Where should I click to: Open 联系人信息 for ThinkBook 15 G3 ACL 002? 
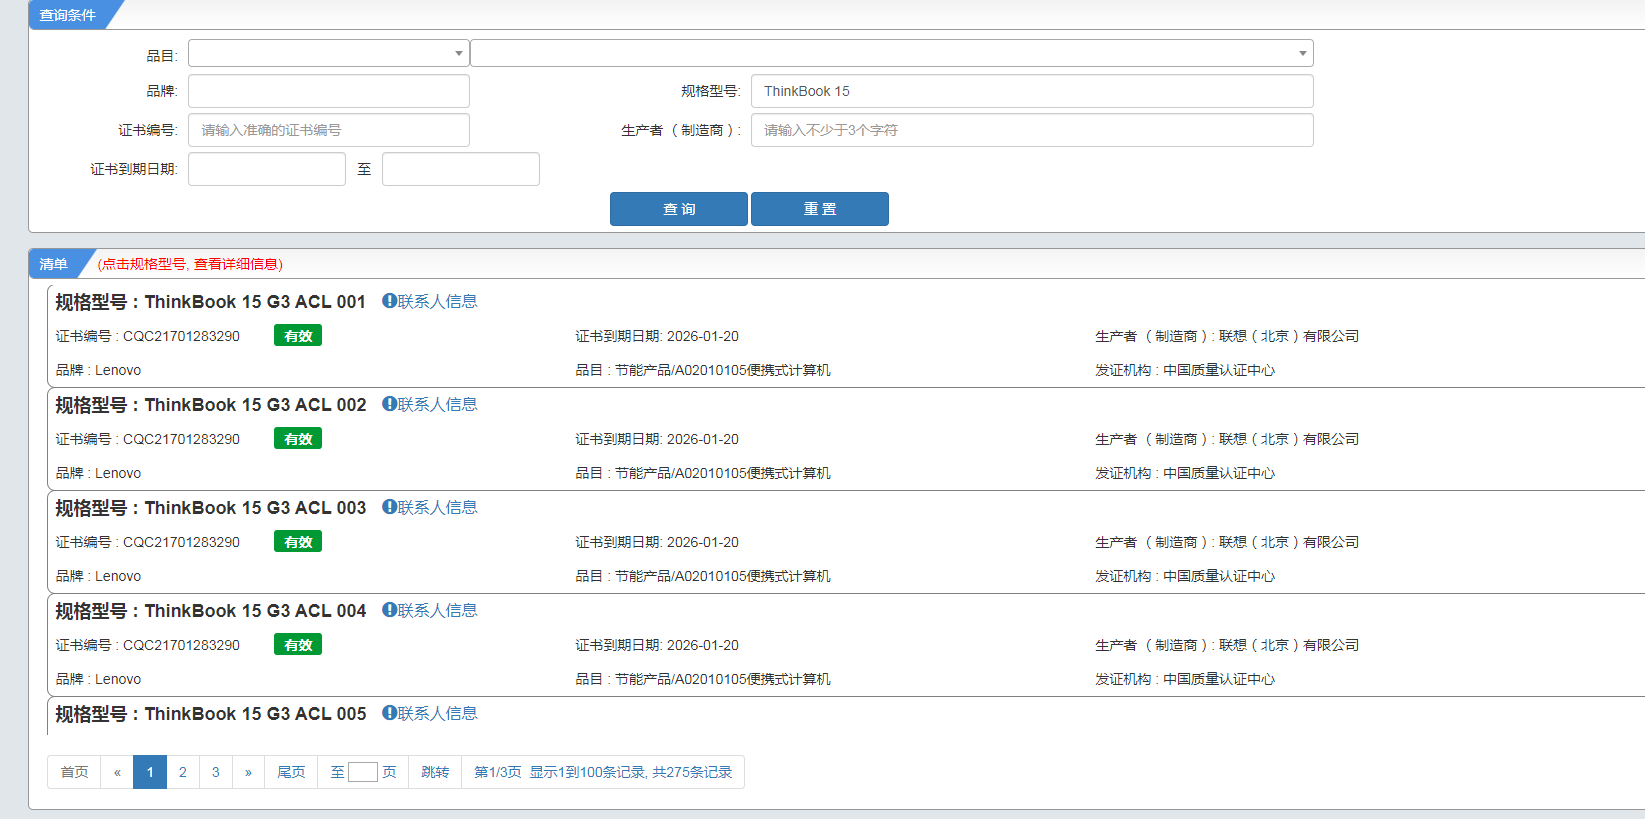tap(437, 404)
